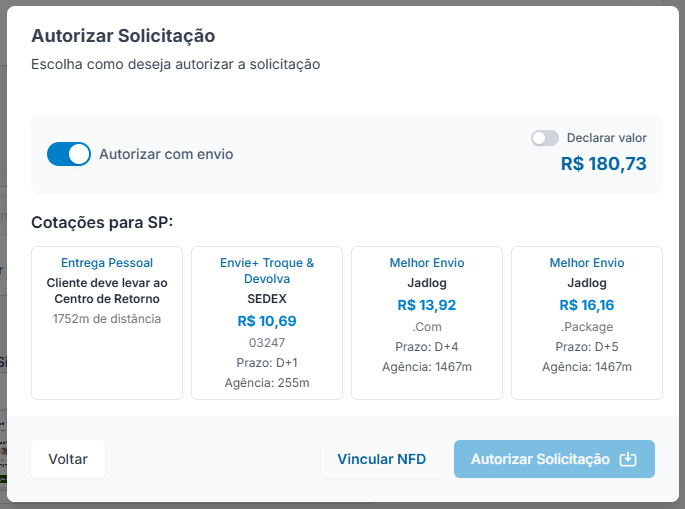The height and width of the screenshot is (509, 685).
Task: Click the 'Cotações para SP:' heading
Action: tap(102, 222)
